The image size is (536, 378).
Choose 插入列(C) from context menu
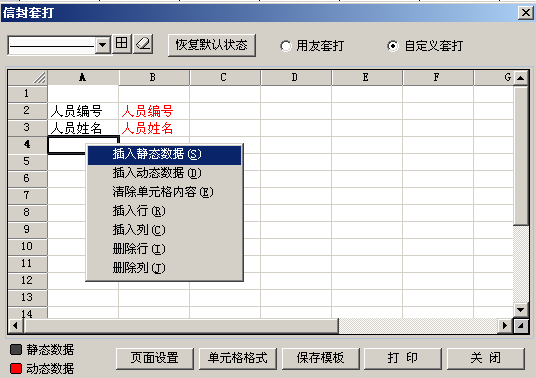[164, 230]
